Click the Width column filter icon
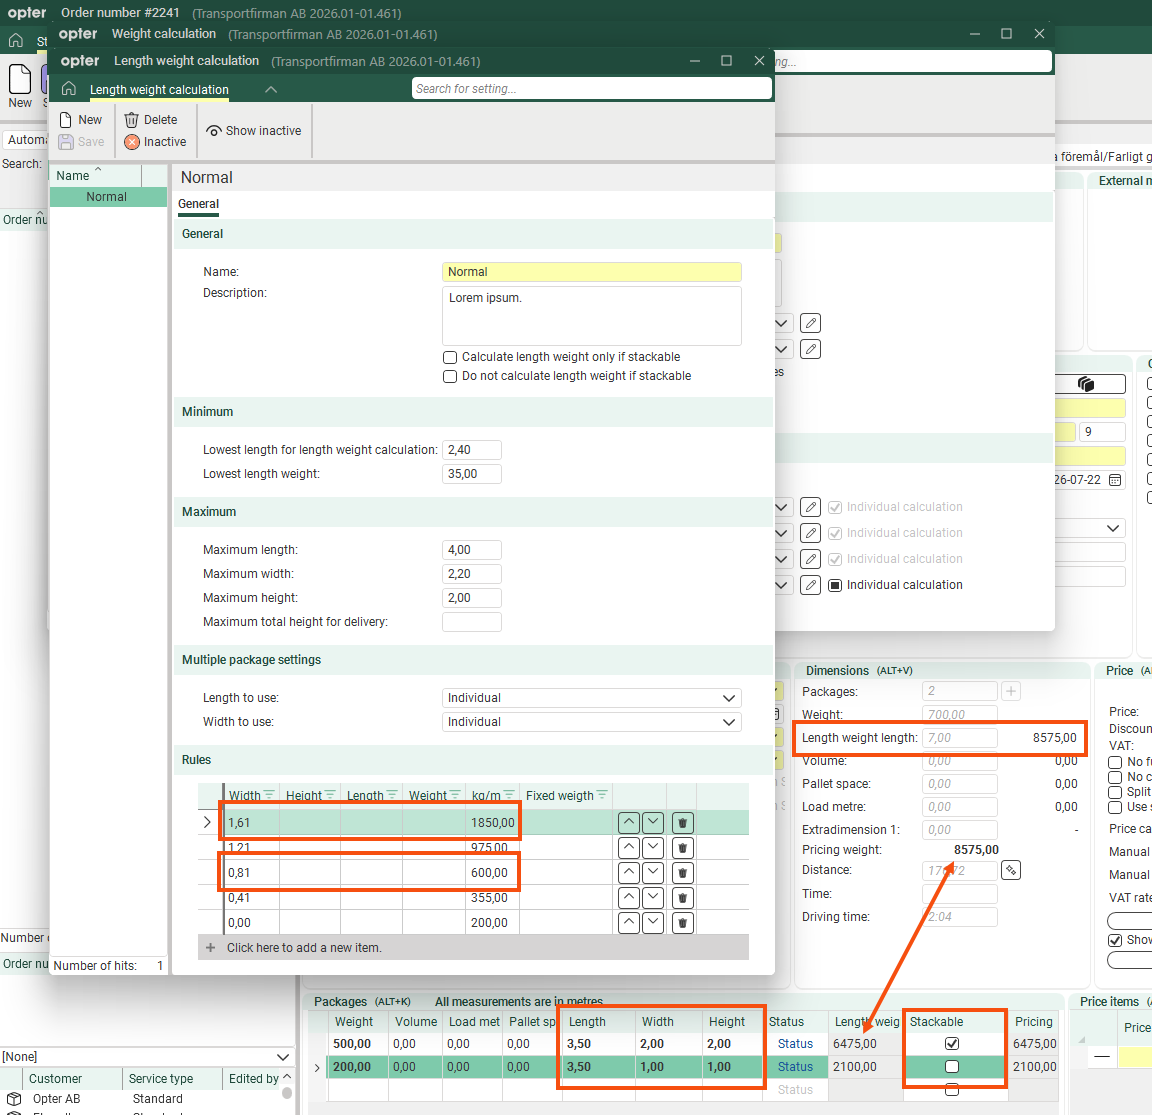 (269, 795)
